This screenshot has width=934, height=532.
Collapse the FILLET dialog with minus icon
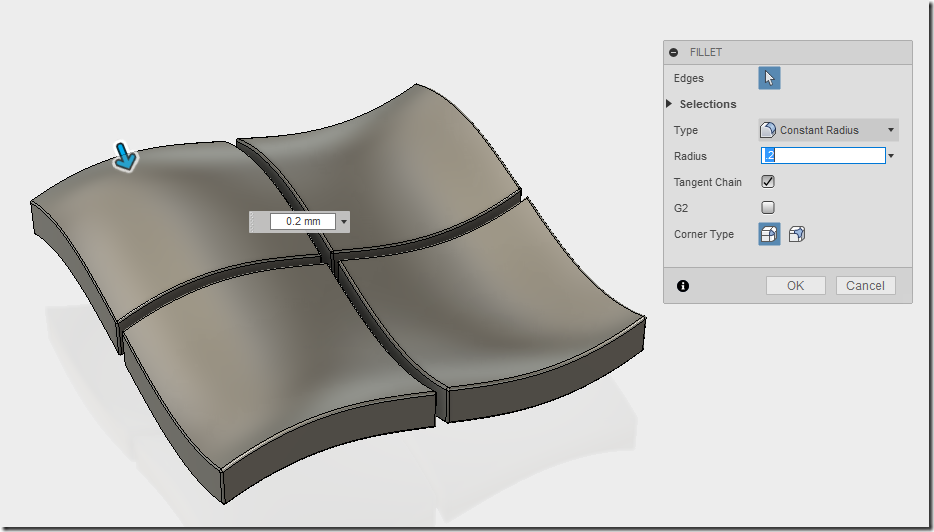coord(674,52)
